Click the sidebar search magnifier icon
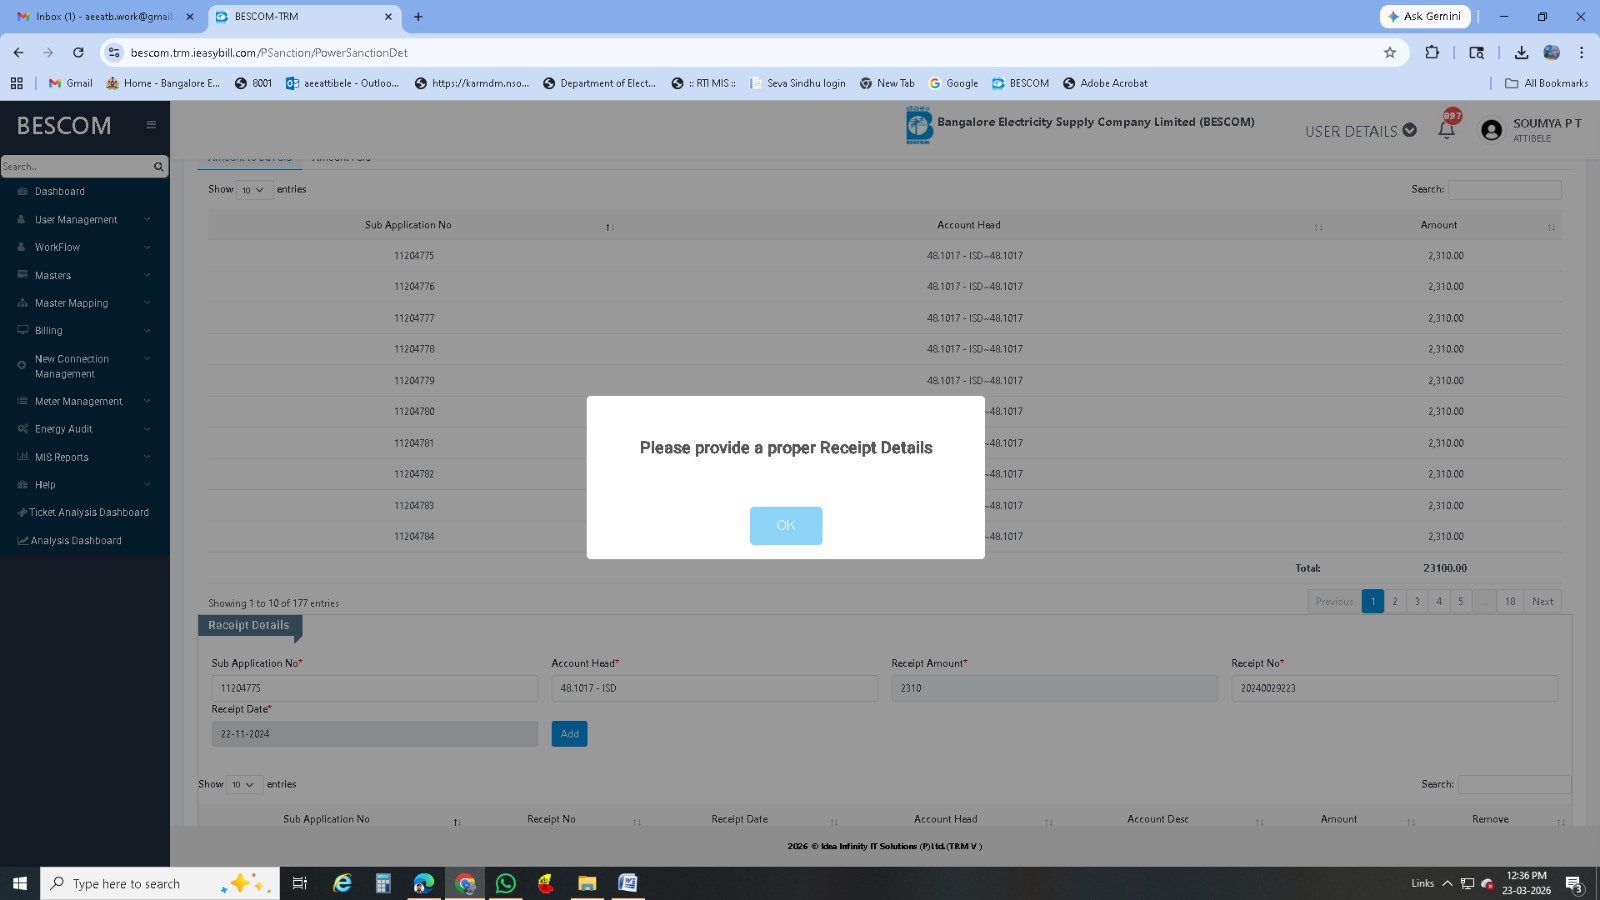Image resolution: width=1600 pixels, height=900 pixels. coord(158,167)
